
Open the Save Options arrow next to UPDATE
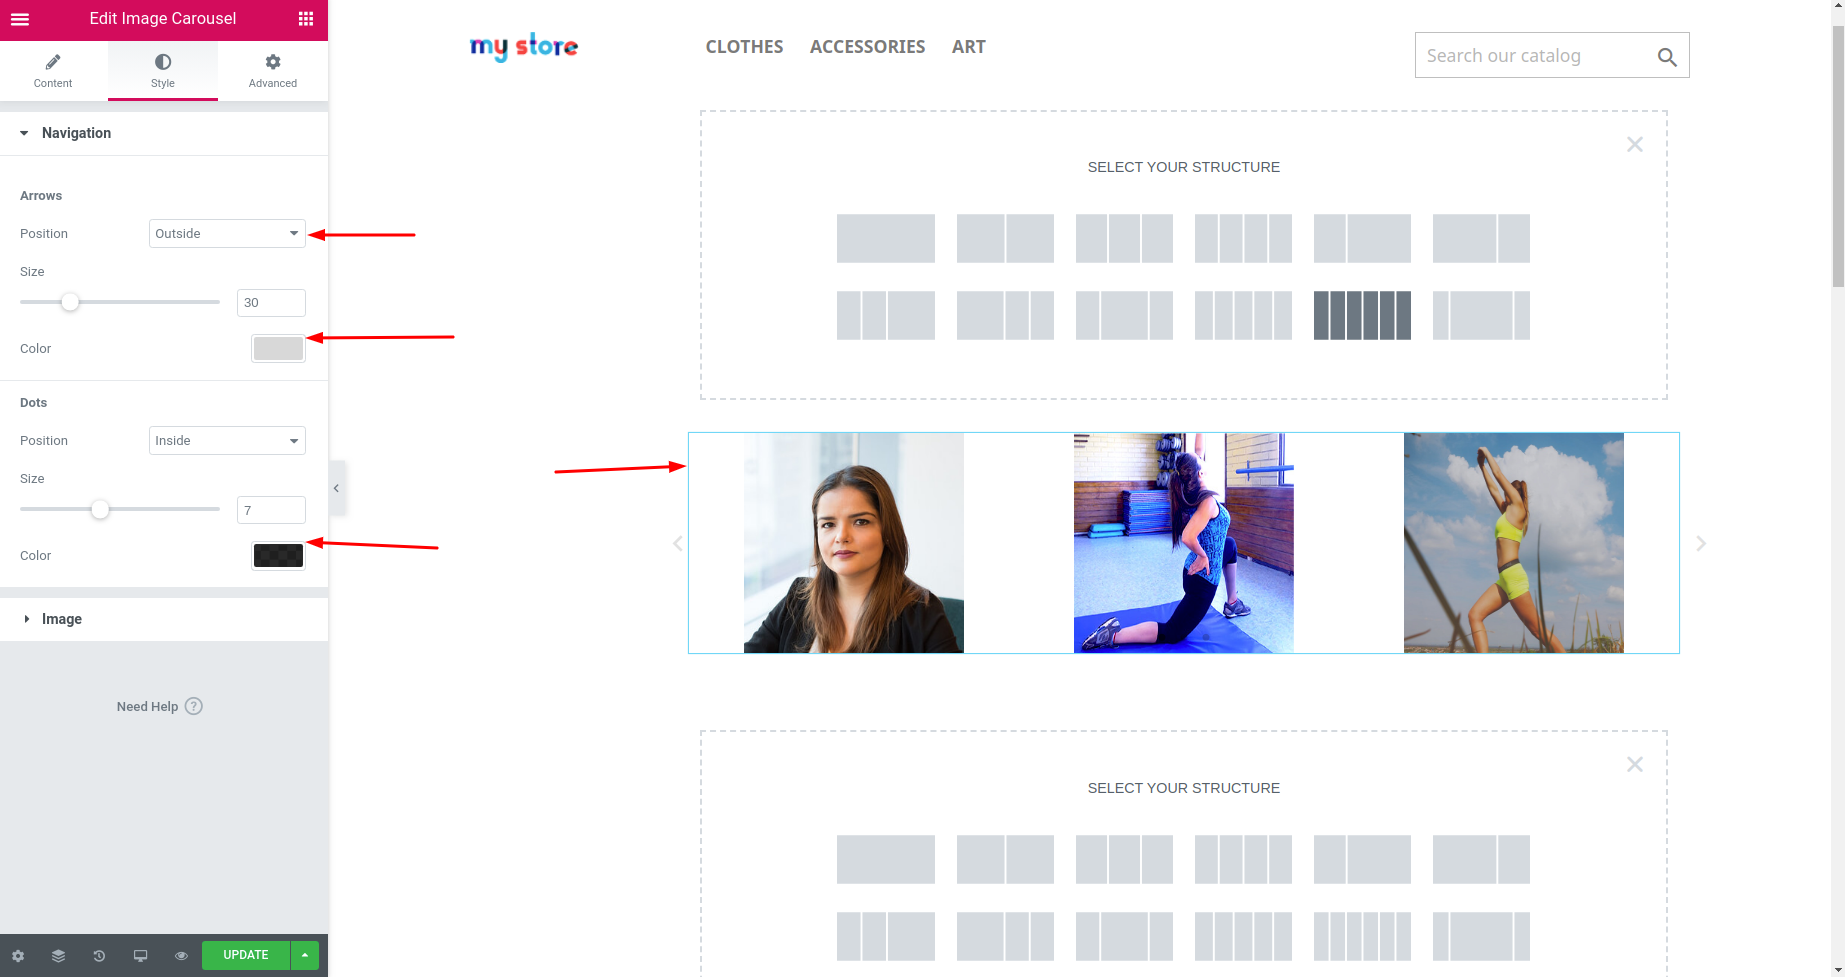tap(305, 955)
